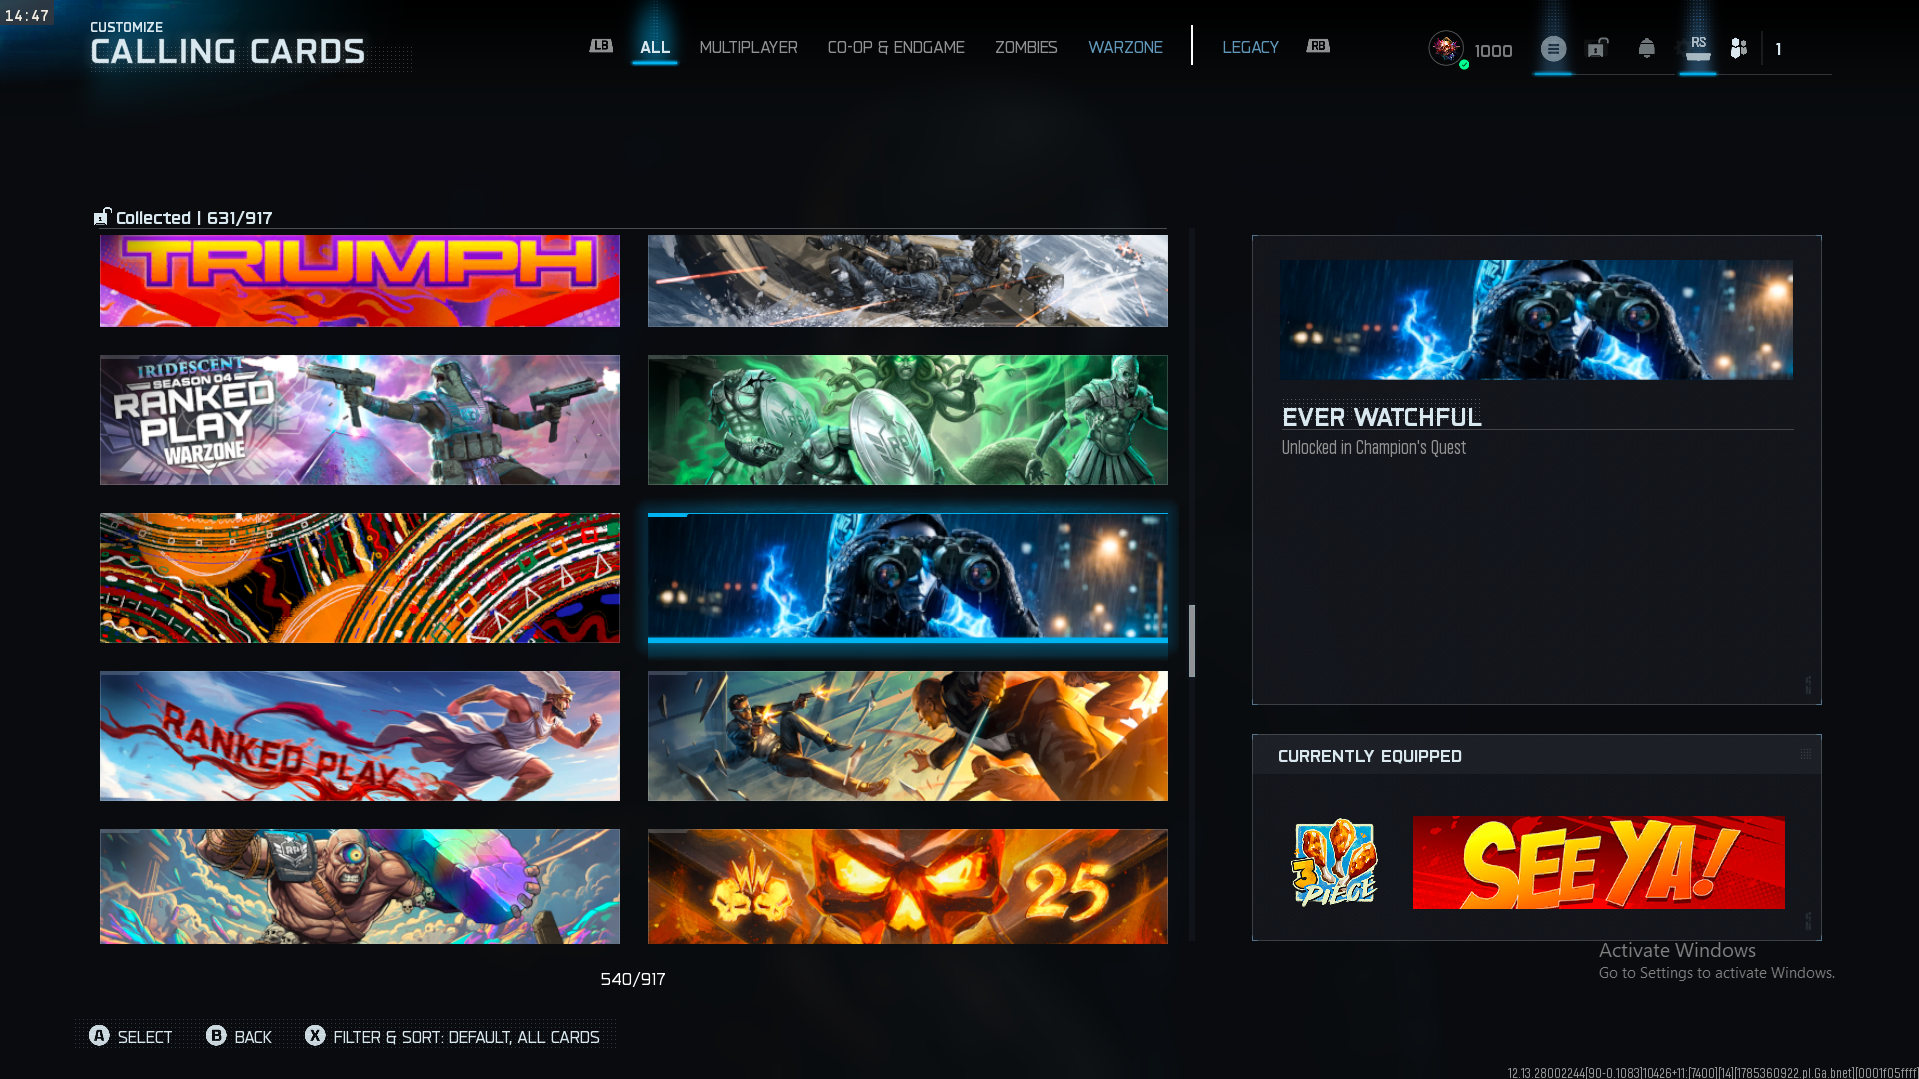Open FILTER & SORT options

tap(466, 1037)
